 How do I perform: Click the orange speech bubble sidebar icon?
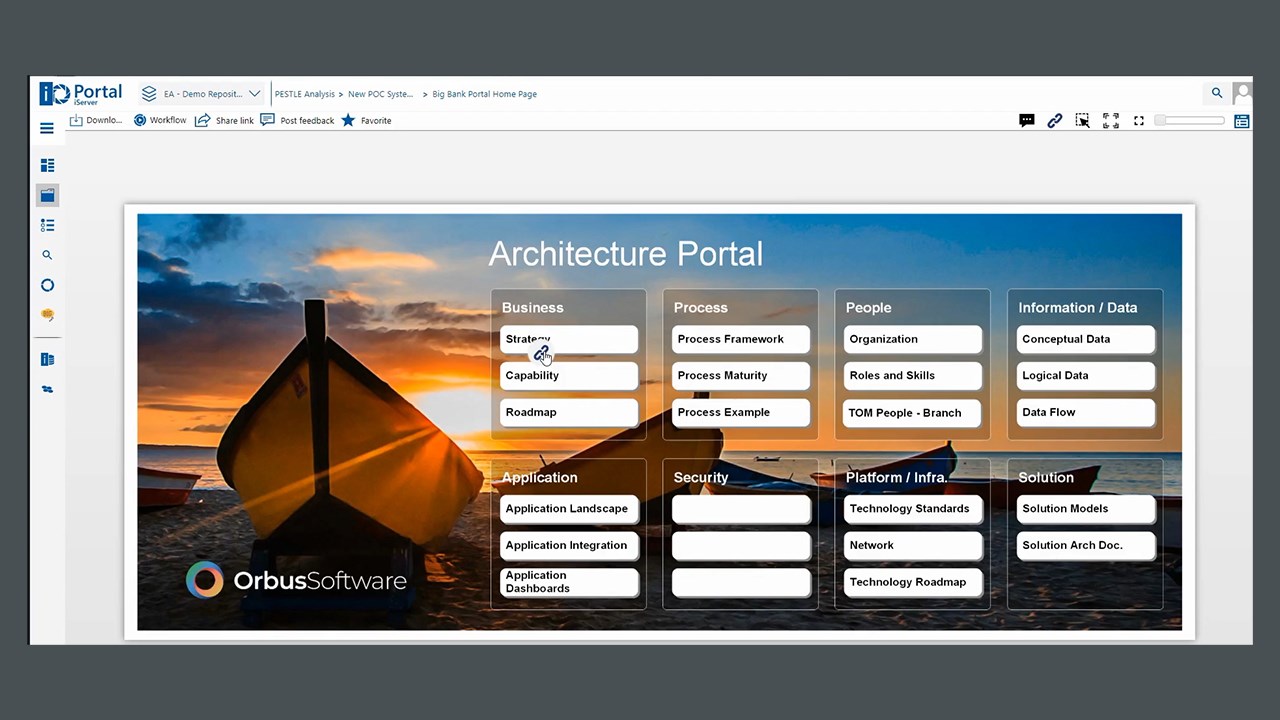[47, 315]
